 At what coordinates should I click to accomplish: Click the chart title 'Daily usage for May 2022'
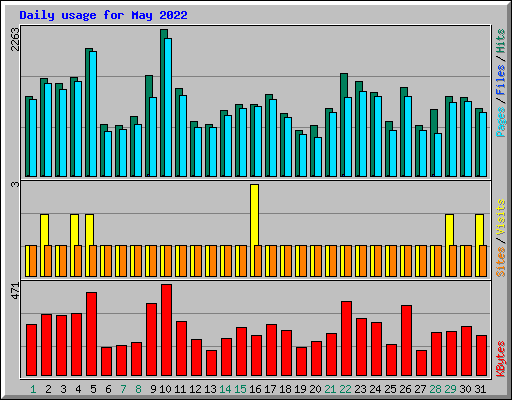[x=103, y=15]
